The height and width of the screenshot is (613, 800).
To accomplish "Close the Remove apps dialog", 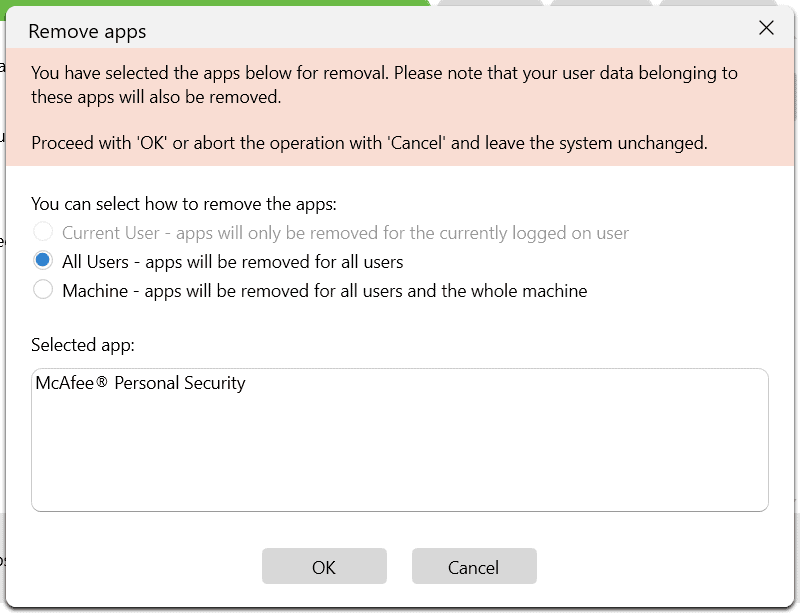I will 766,28.
